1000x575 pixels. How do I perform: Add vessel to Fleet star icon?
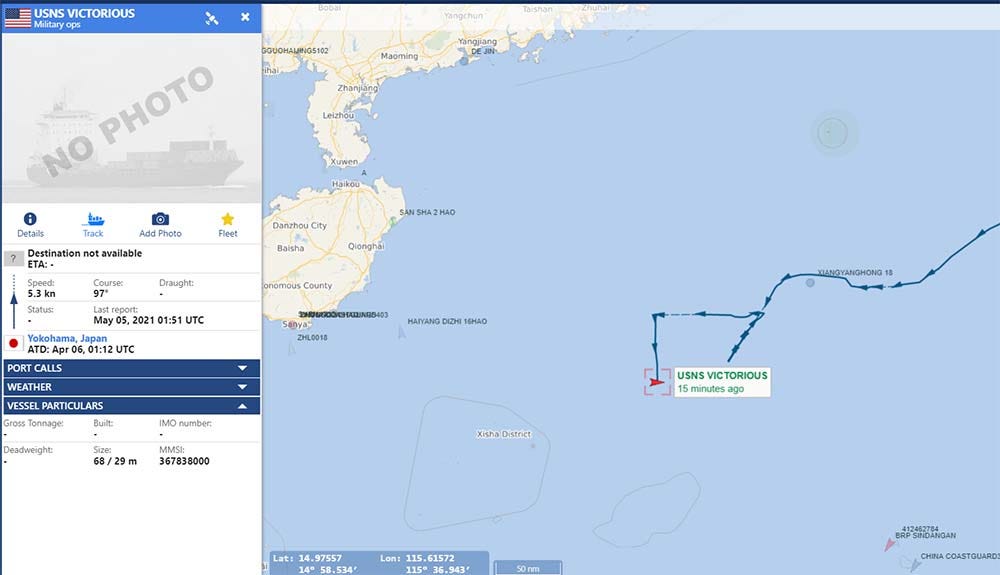coord(228,219)
